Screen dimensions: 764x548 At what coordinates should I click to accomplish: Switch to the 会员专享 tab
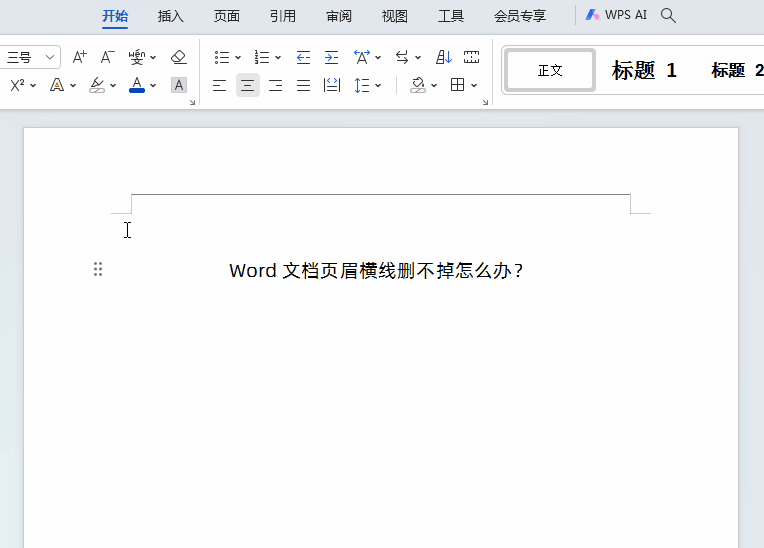(x=520, y=17)
